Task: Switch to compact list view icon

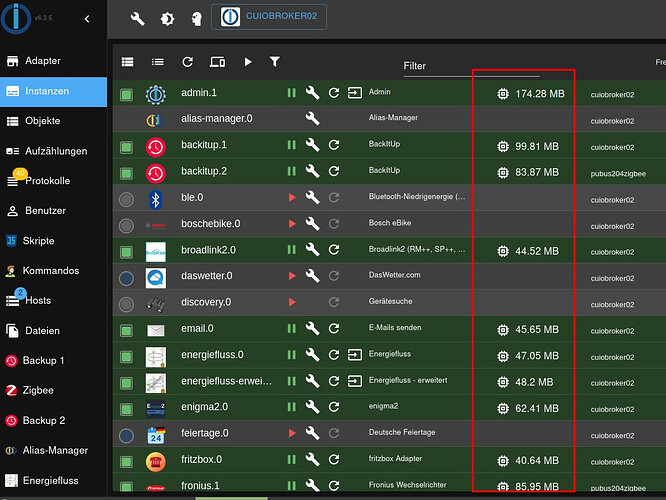Action: tap(158, 62)
